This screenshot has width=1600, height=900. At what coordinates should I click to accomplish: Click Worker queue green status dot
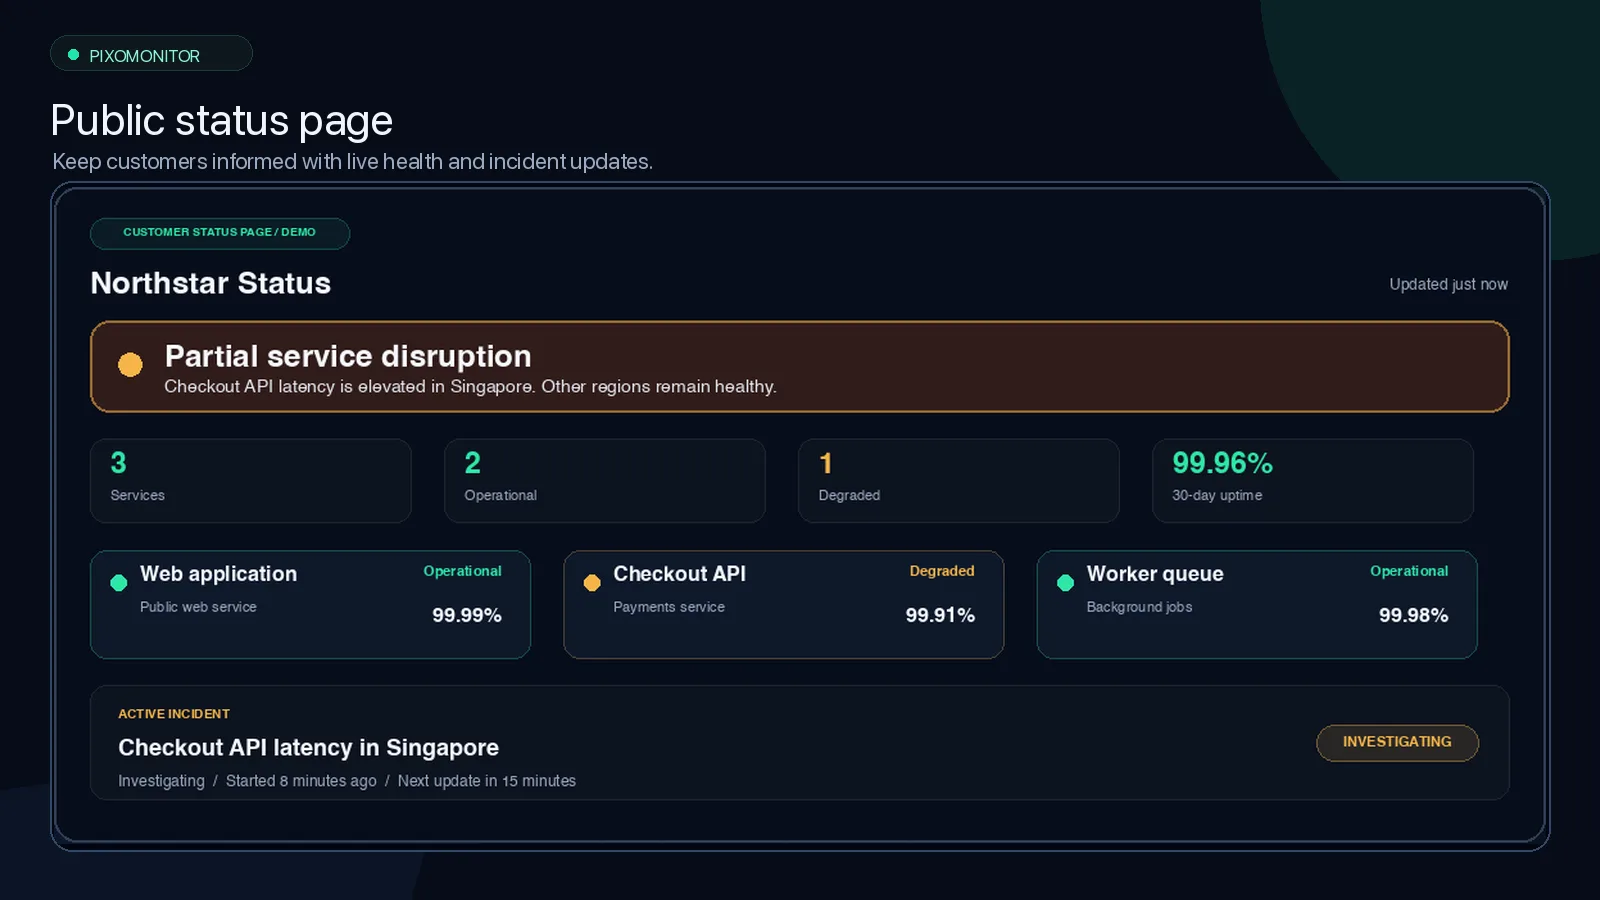click(1065, 582)
